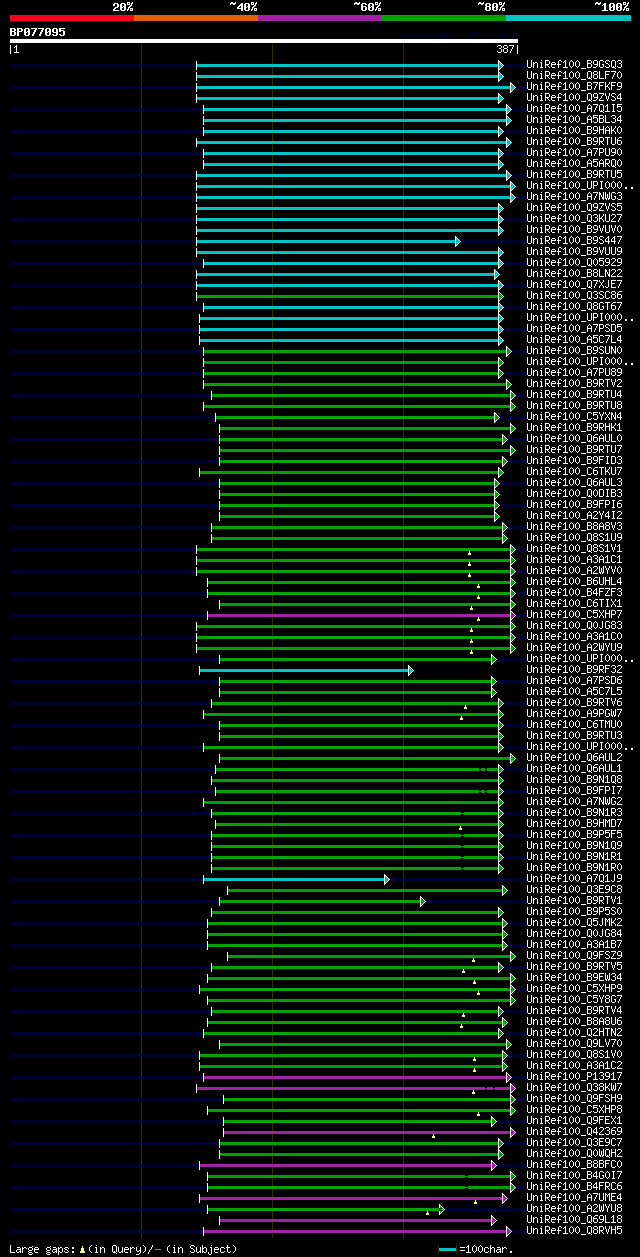Select the UniRef100_Q38KW7 label

click(x=574, y=1087)
